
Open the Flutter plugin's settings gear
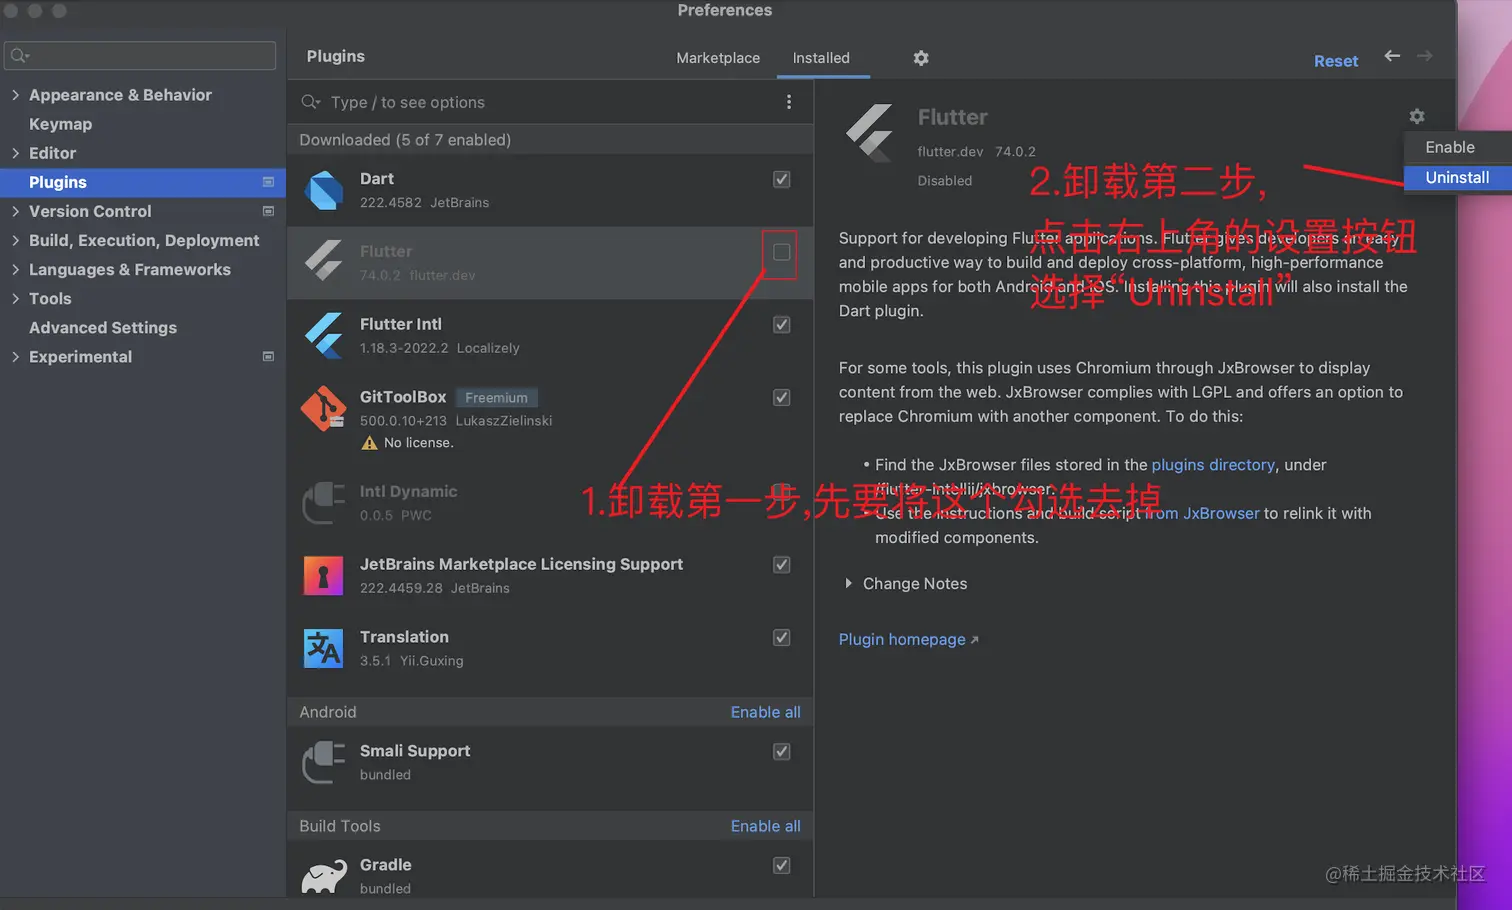click(x=1417, y=116)
